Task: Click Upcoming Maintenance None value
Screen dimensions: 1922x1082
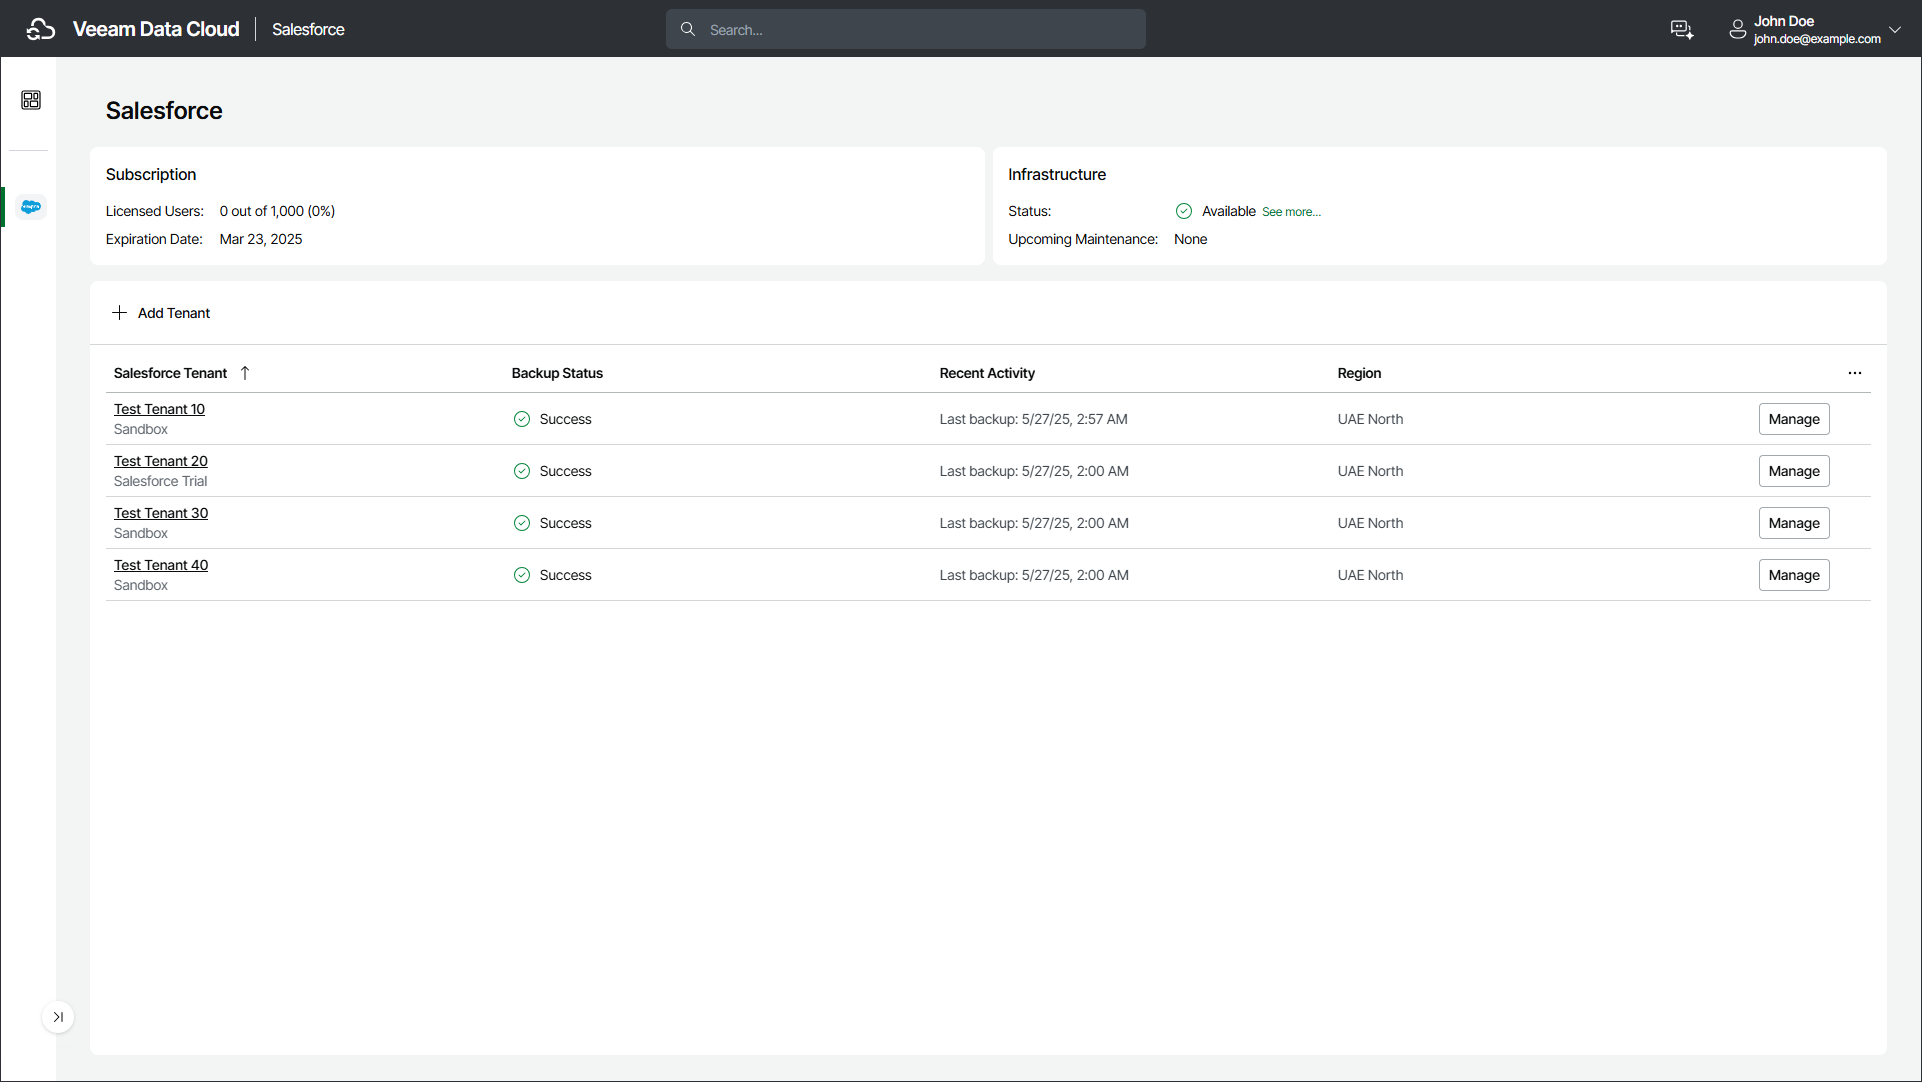Action: tap(1190, 239)
